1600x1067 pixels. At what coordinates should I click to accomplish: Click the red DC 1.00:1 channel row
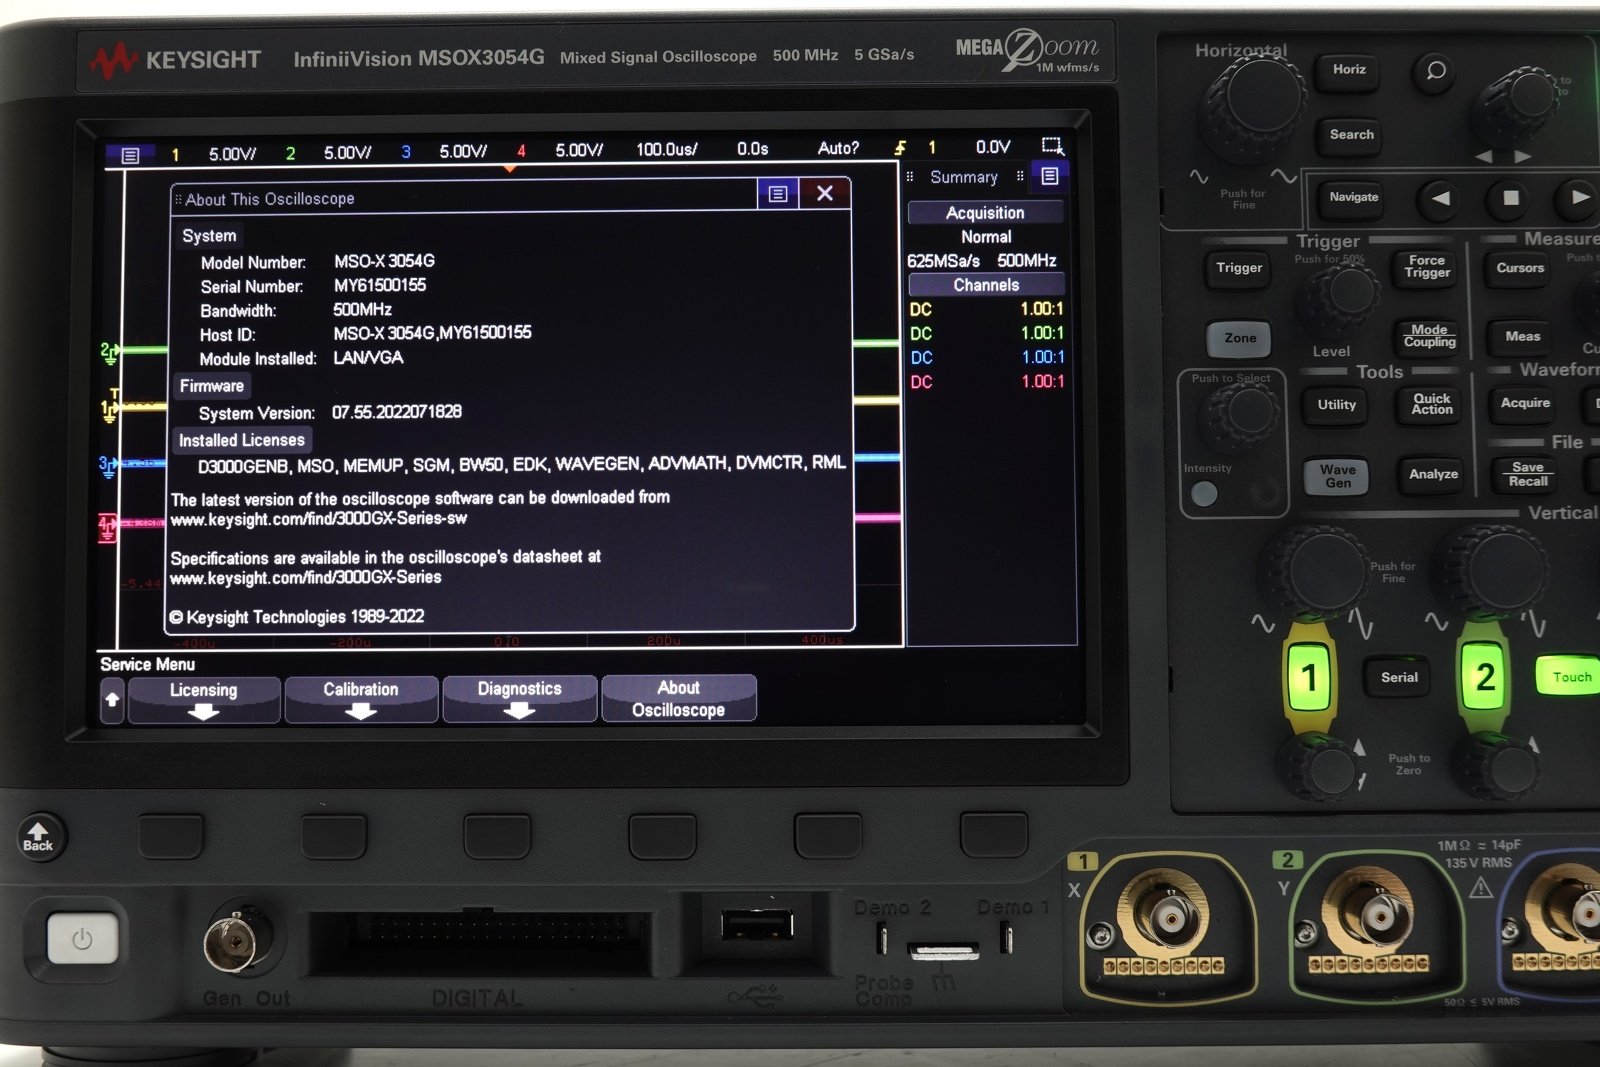point(987,381)
